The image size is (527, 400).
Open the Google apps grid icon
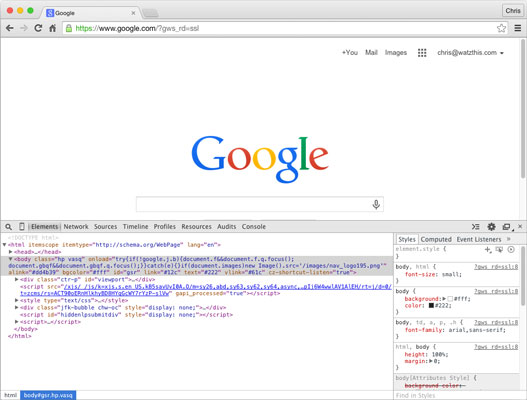[422, 53]
